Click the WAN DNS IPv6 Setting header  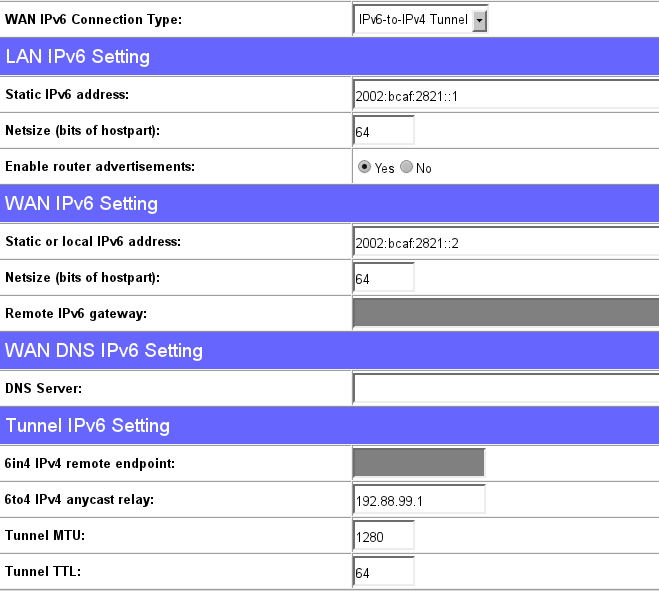(104, 351)
